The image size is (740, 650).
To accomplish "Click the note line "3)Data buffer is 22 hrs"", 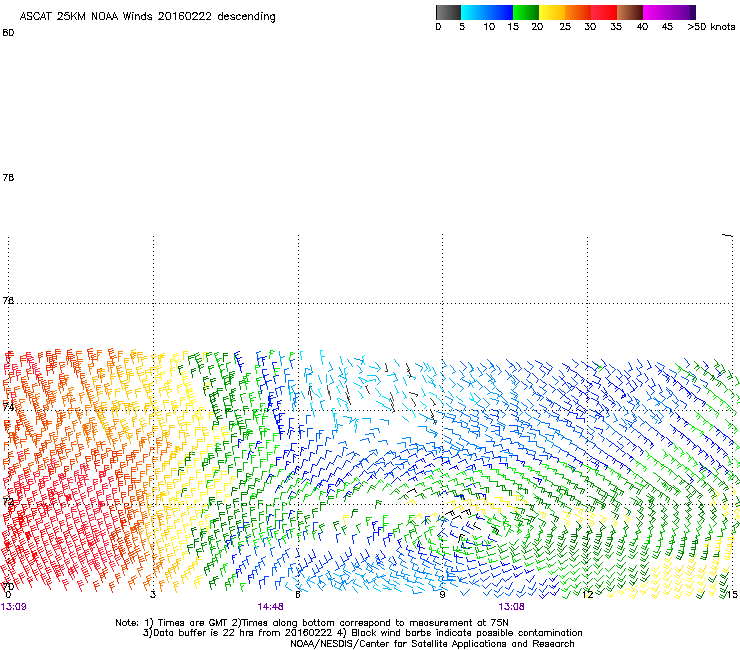I will click(x=362, y=633).
